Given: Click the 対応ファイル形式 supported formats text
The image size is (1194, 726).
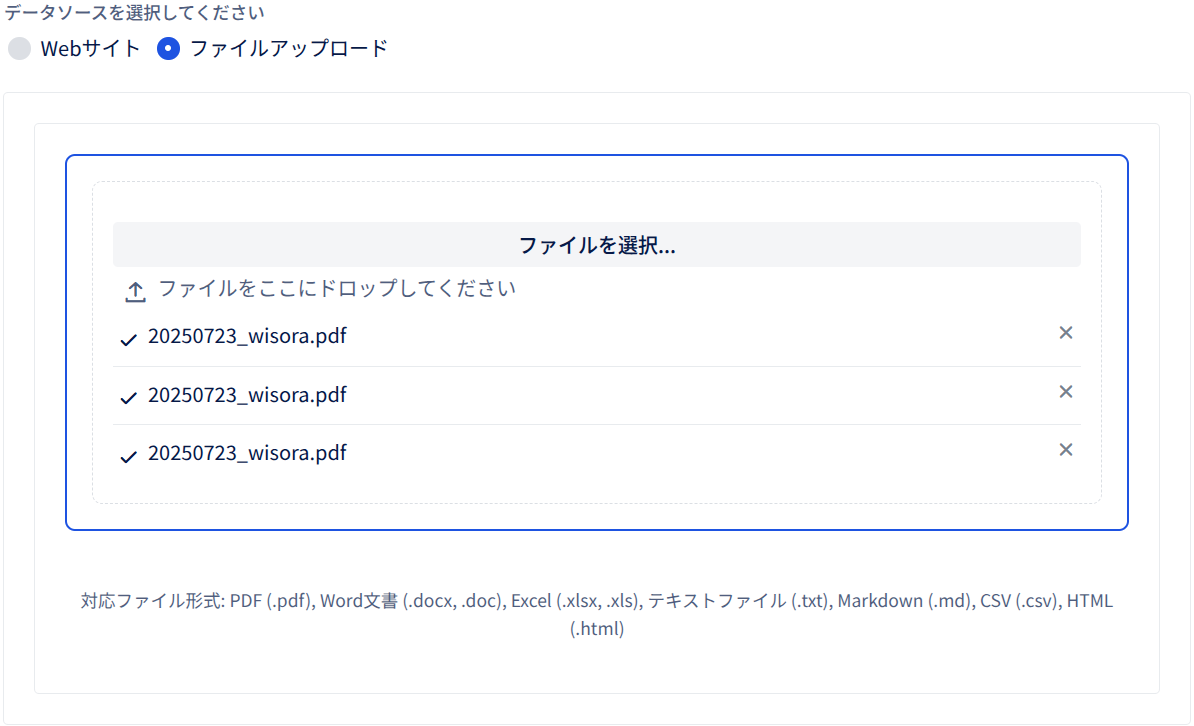Looking at the screenshot, I should point(596,614).
